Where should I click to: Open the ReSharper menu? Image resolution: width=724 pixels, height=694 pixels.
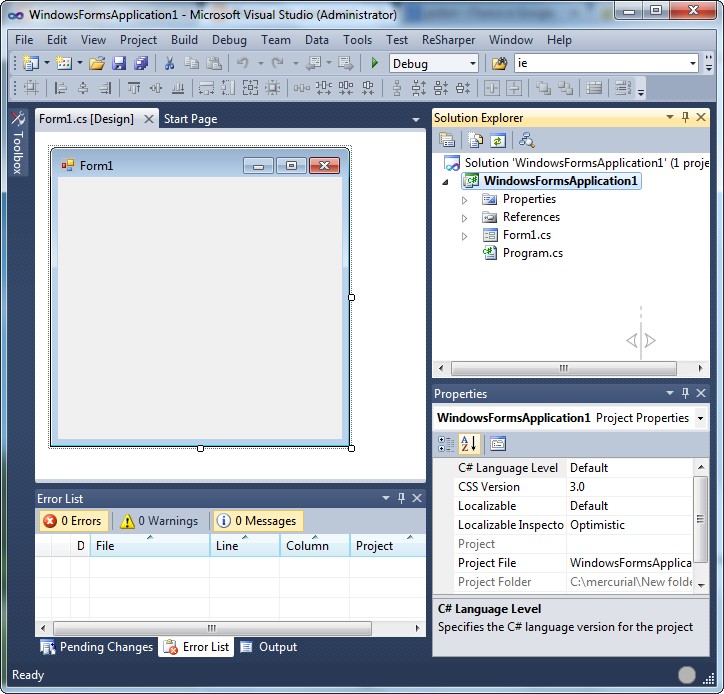click(448, 40)
